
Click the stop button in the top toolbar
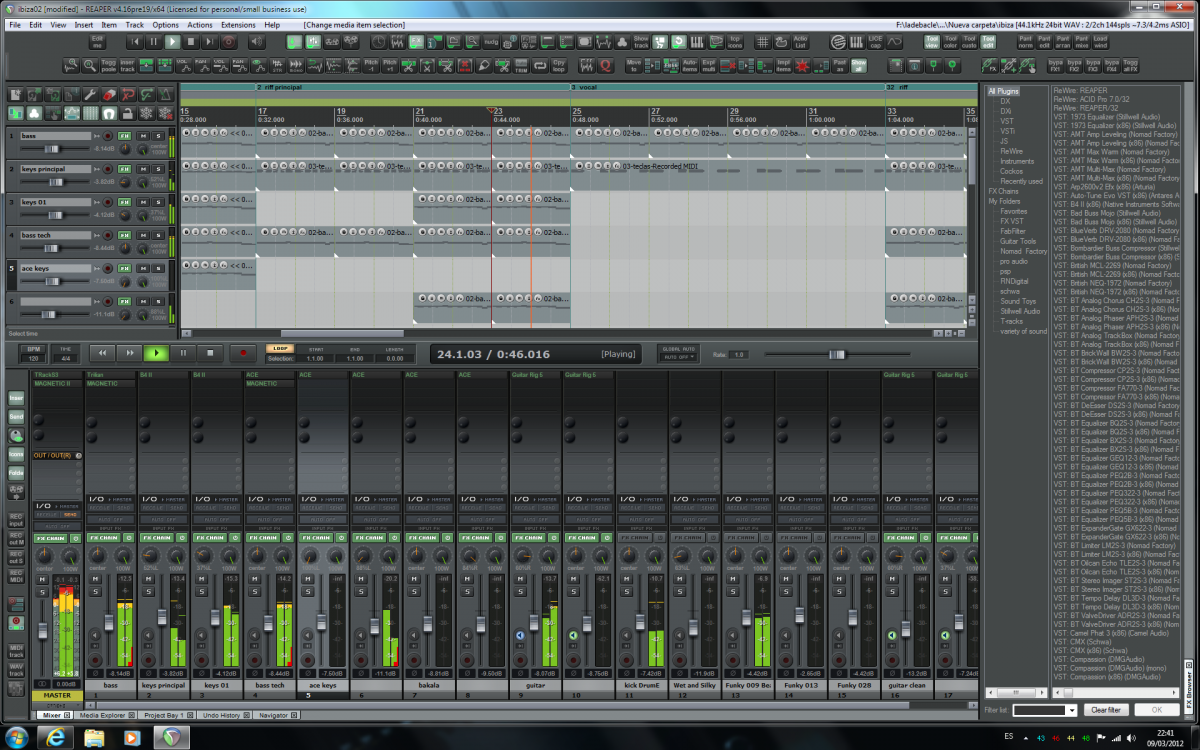[191, 42]
